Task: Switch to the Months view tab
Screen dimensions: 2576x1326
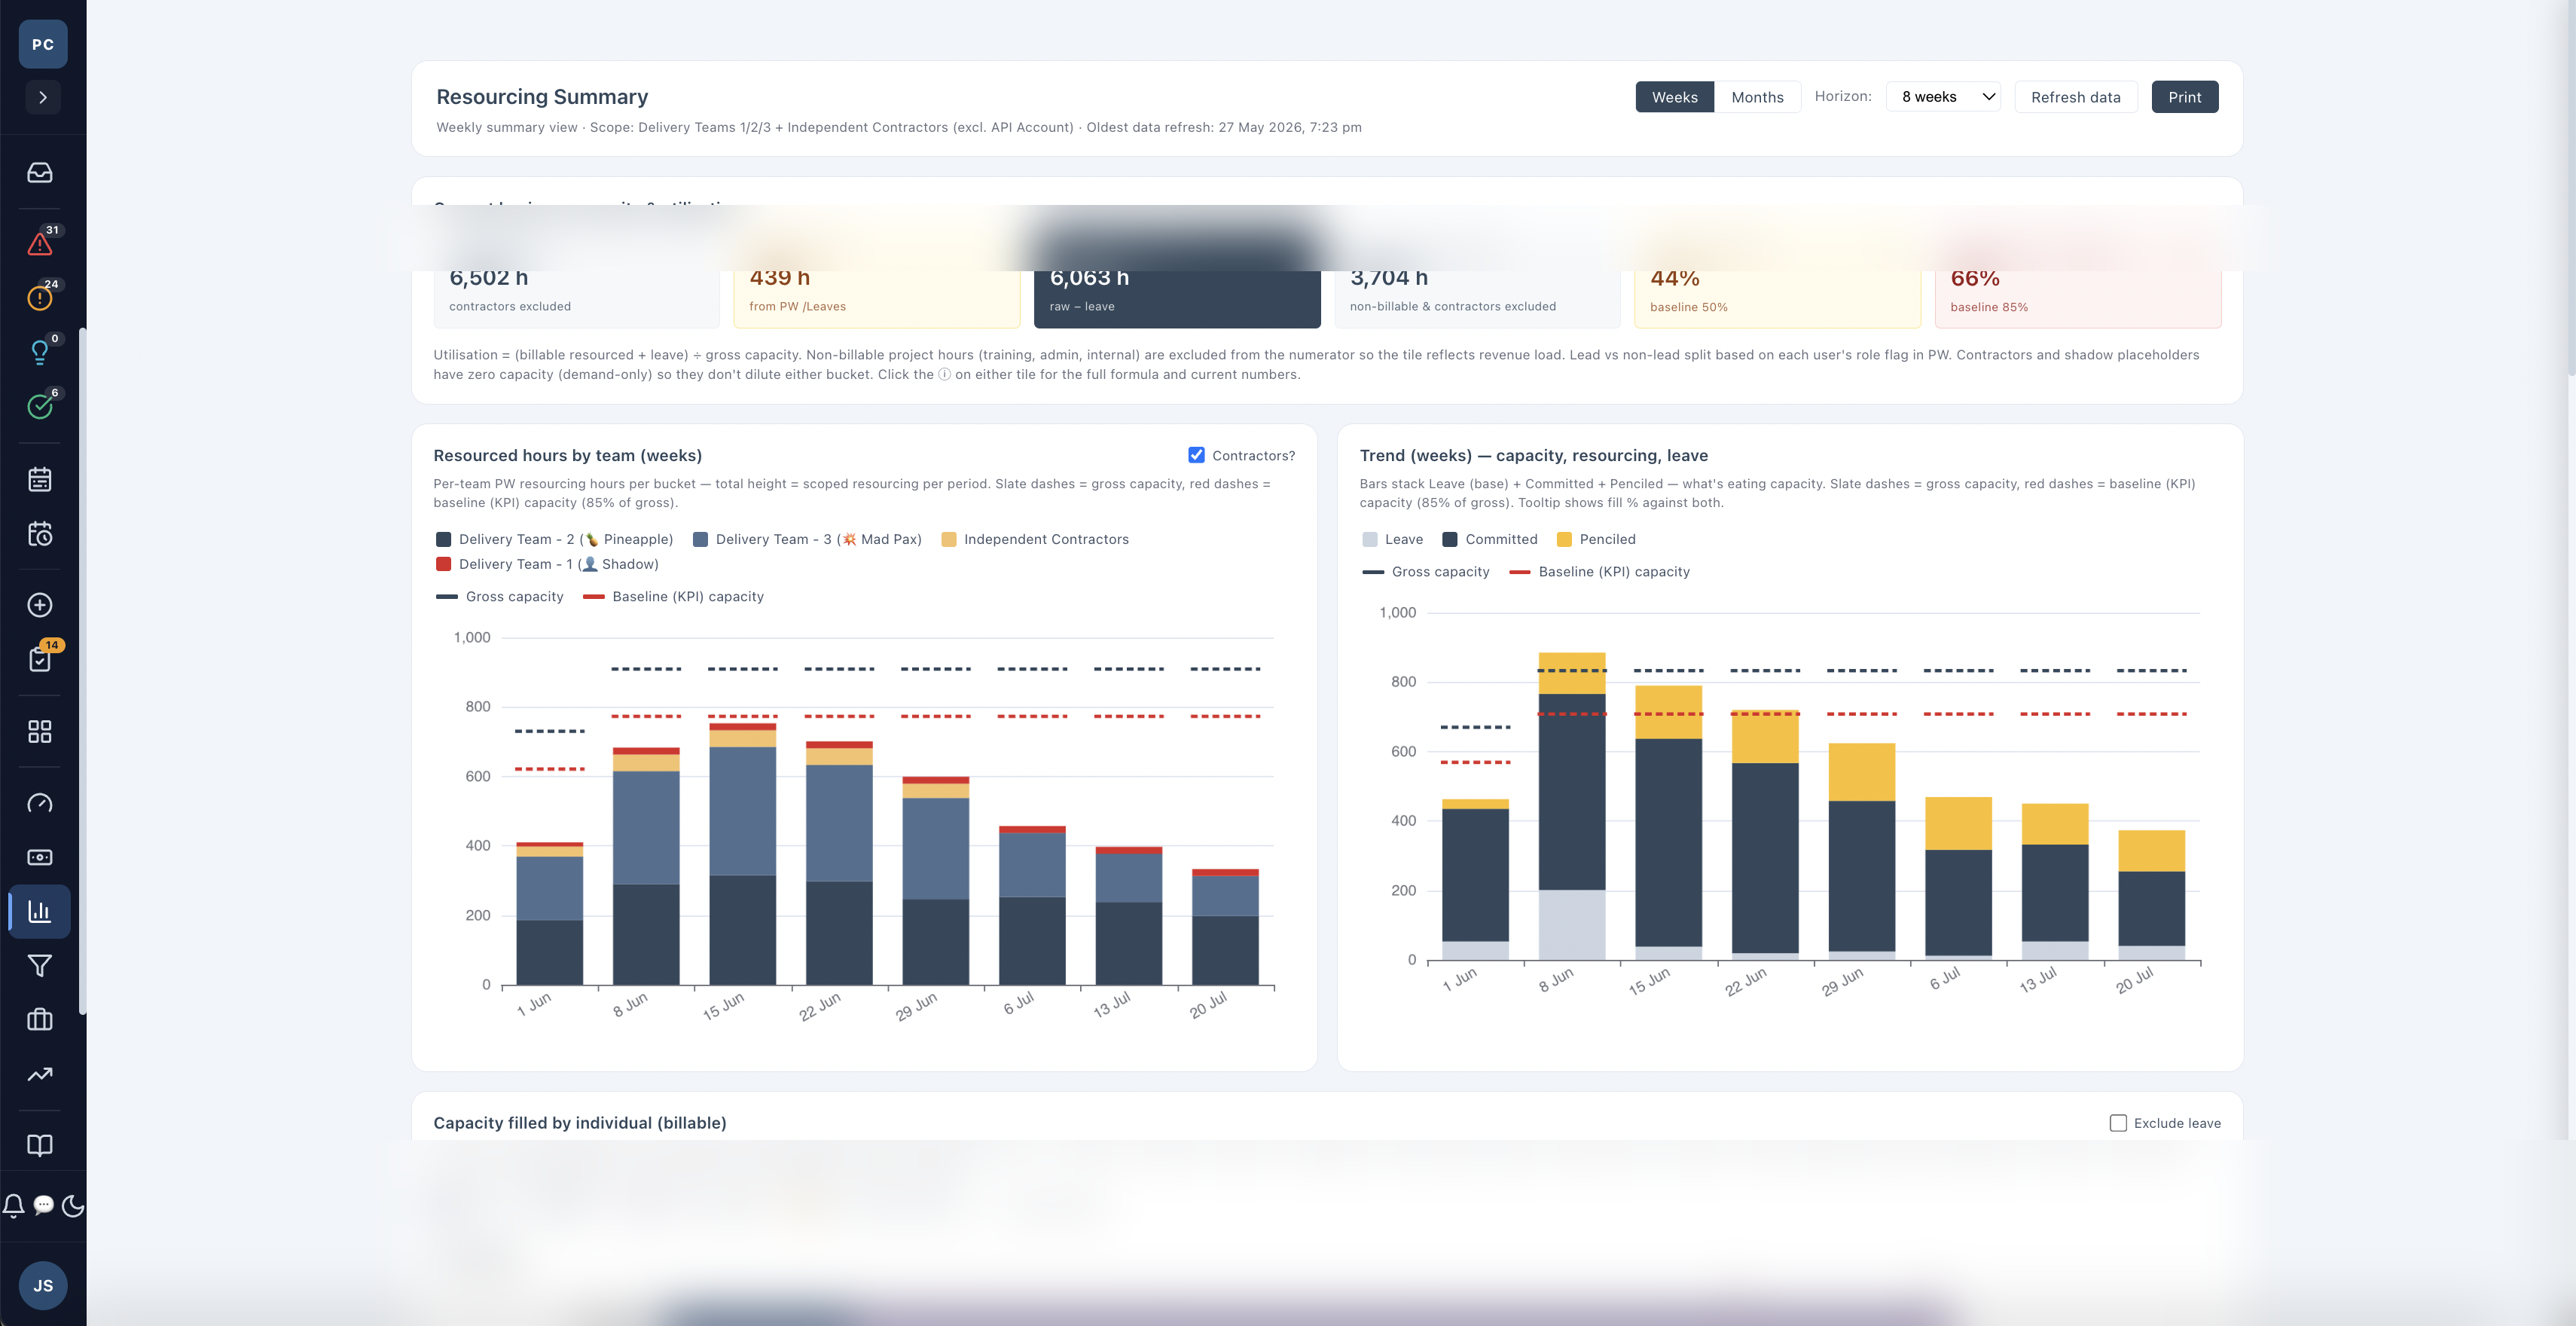Action: (x=1757, y=97)
